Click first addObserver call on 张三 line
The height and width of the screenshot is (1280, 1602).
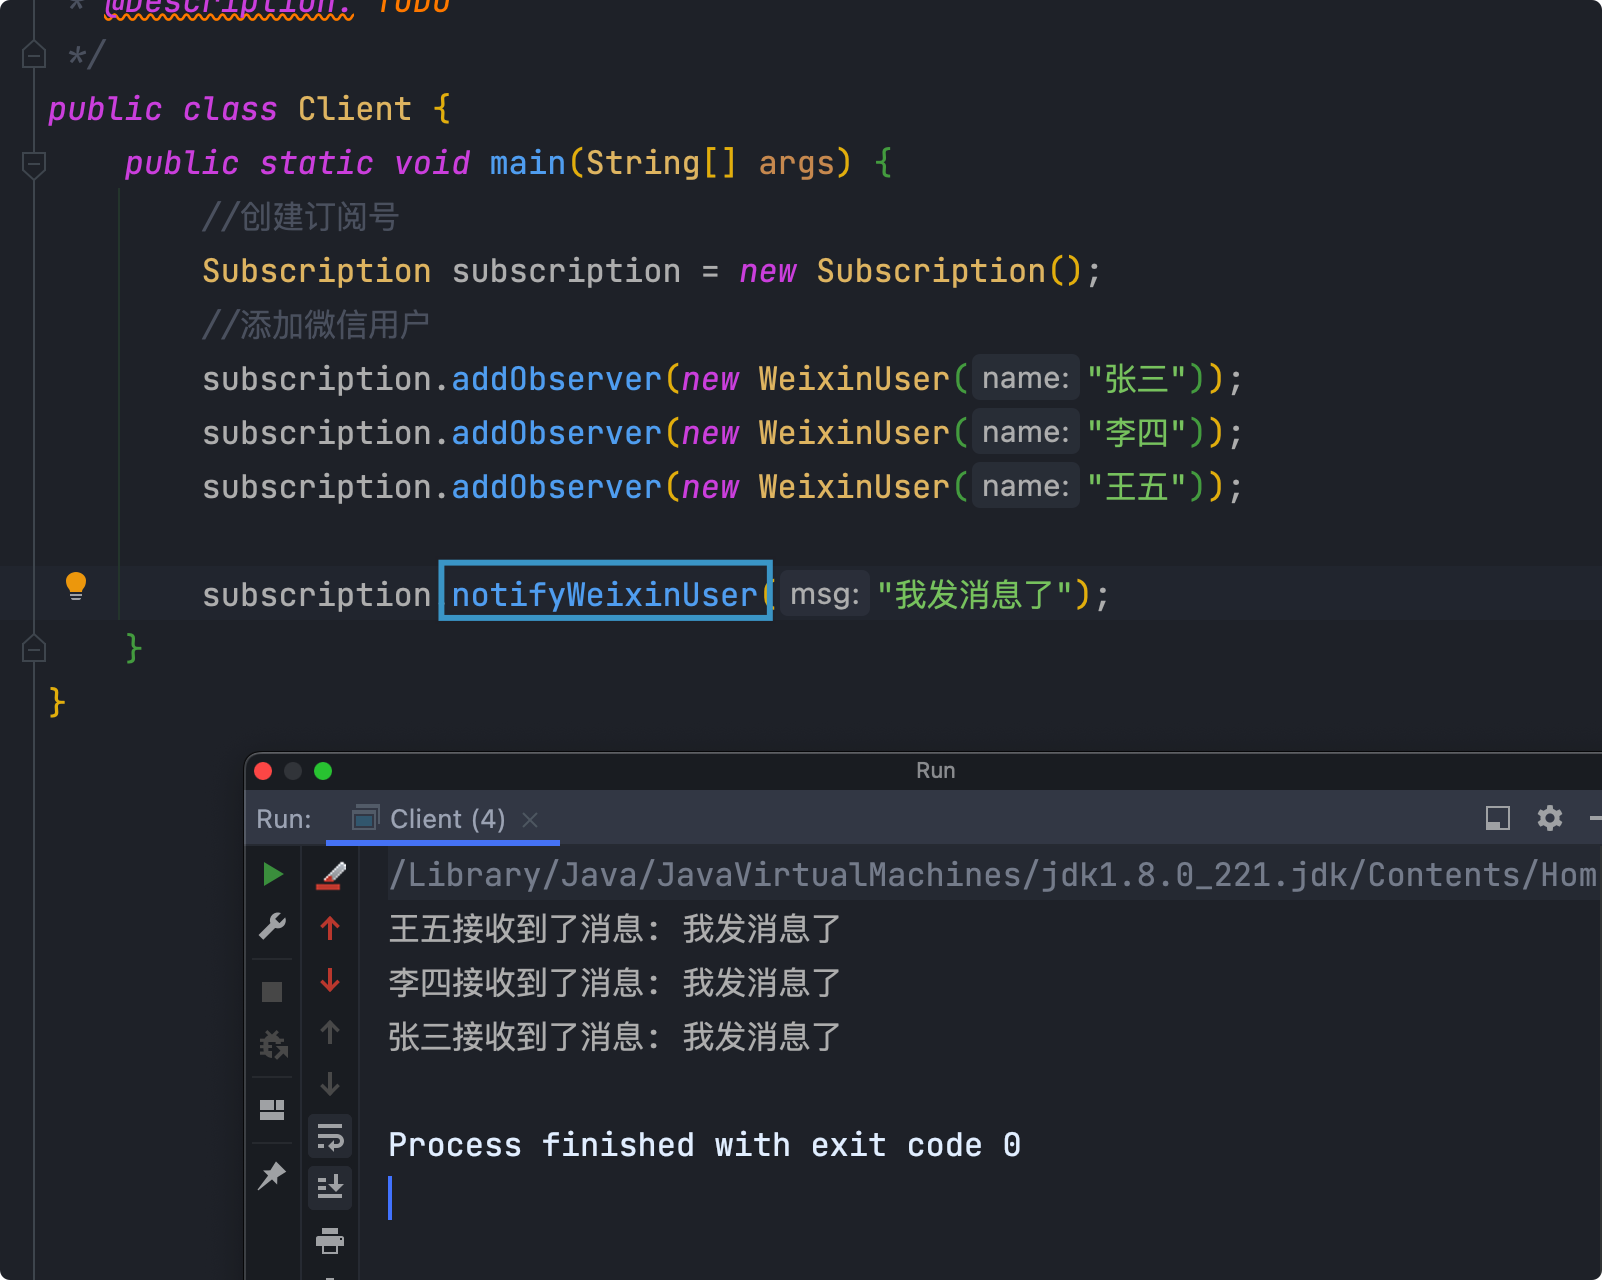[x=557, y=378]
